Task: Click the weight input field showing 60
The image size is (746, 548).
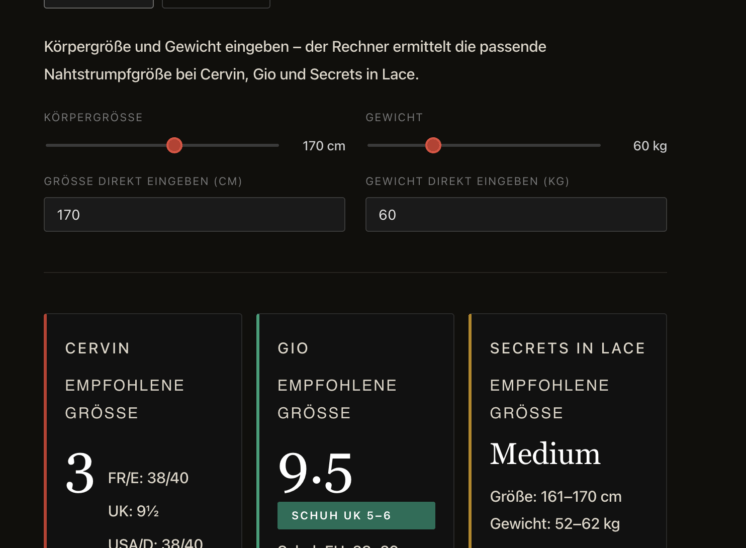Action: (516, 215)
